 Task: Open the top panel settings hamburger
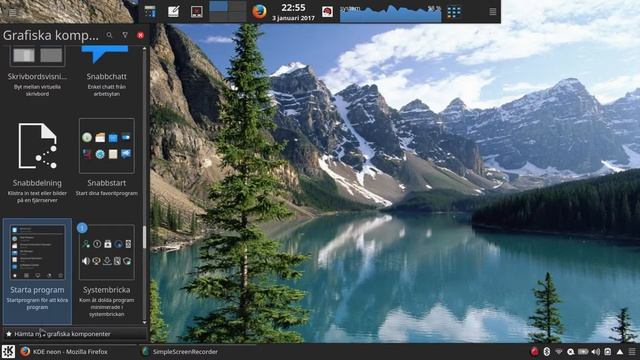point(493,12)
